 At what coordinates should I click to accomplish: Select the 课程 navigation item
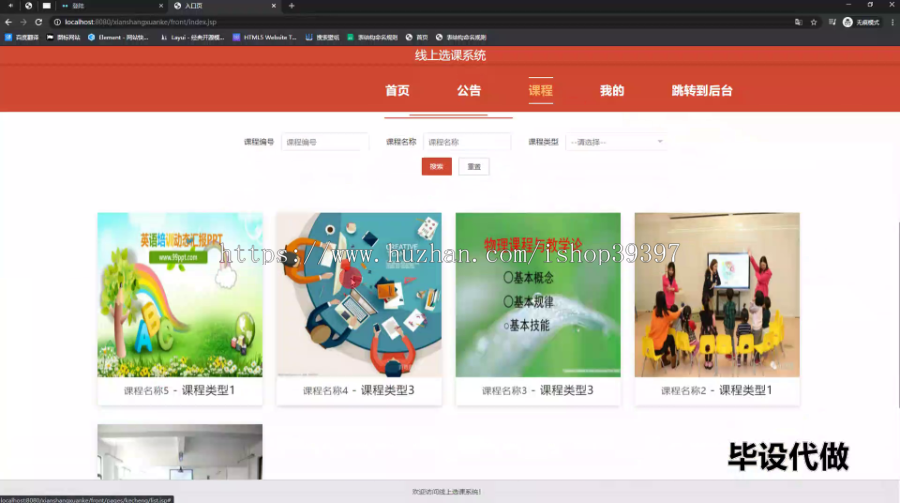click(541, 91)
